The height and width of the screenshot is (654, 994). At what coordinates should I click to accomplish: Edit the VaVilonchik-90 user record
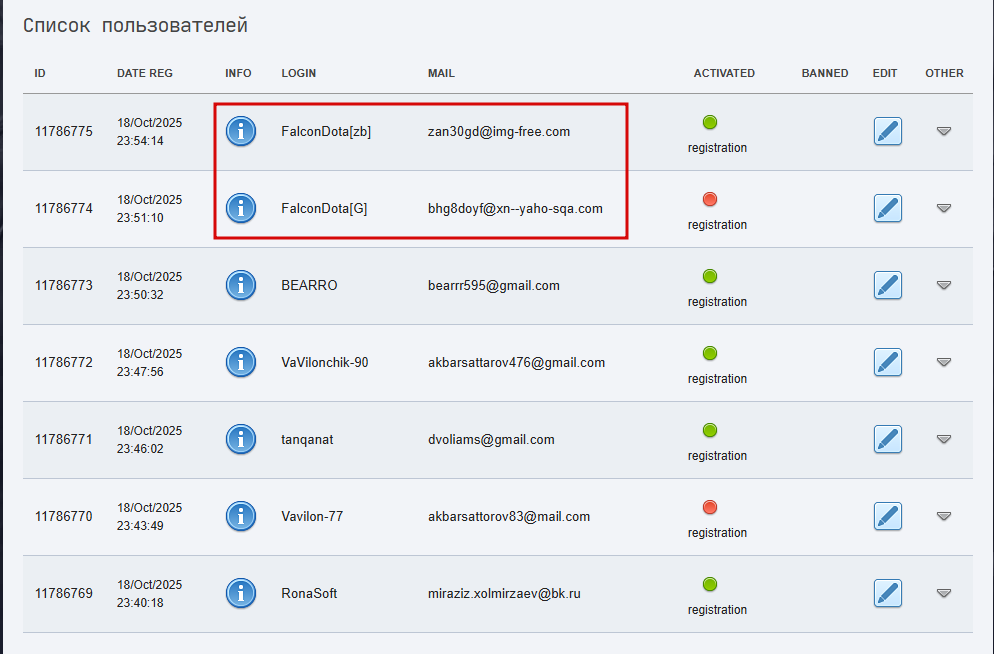point(887,362)
